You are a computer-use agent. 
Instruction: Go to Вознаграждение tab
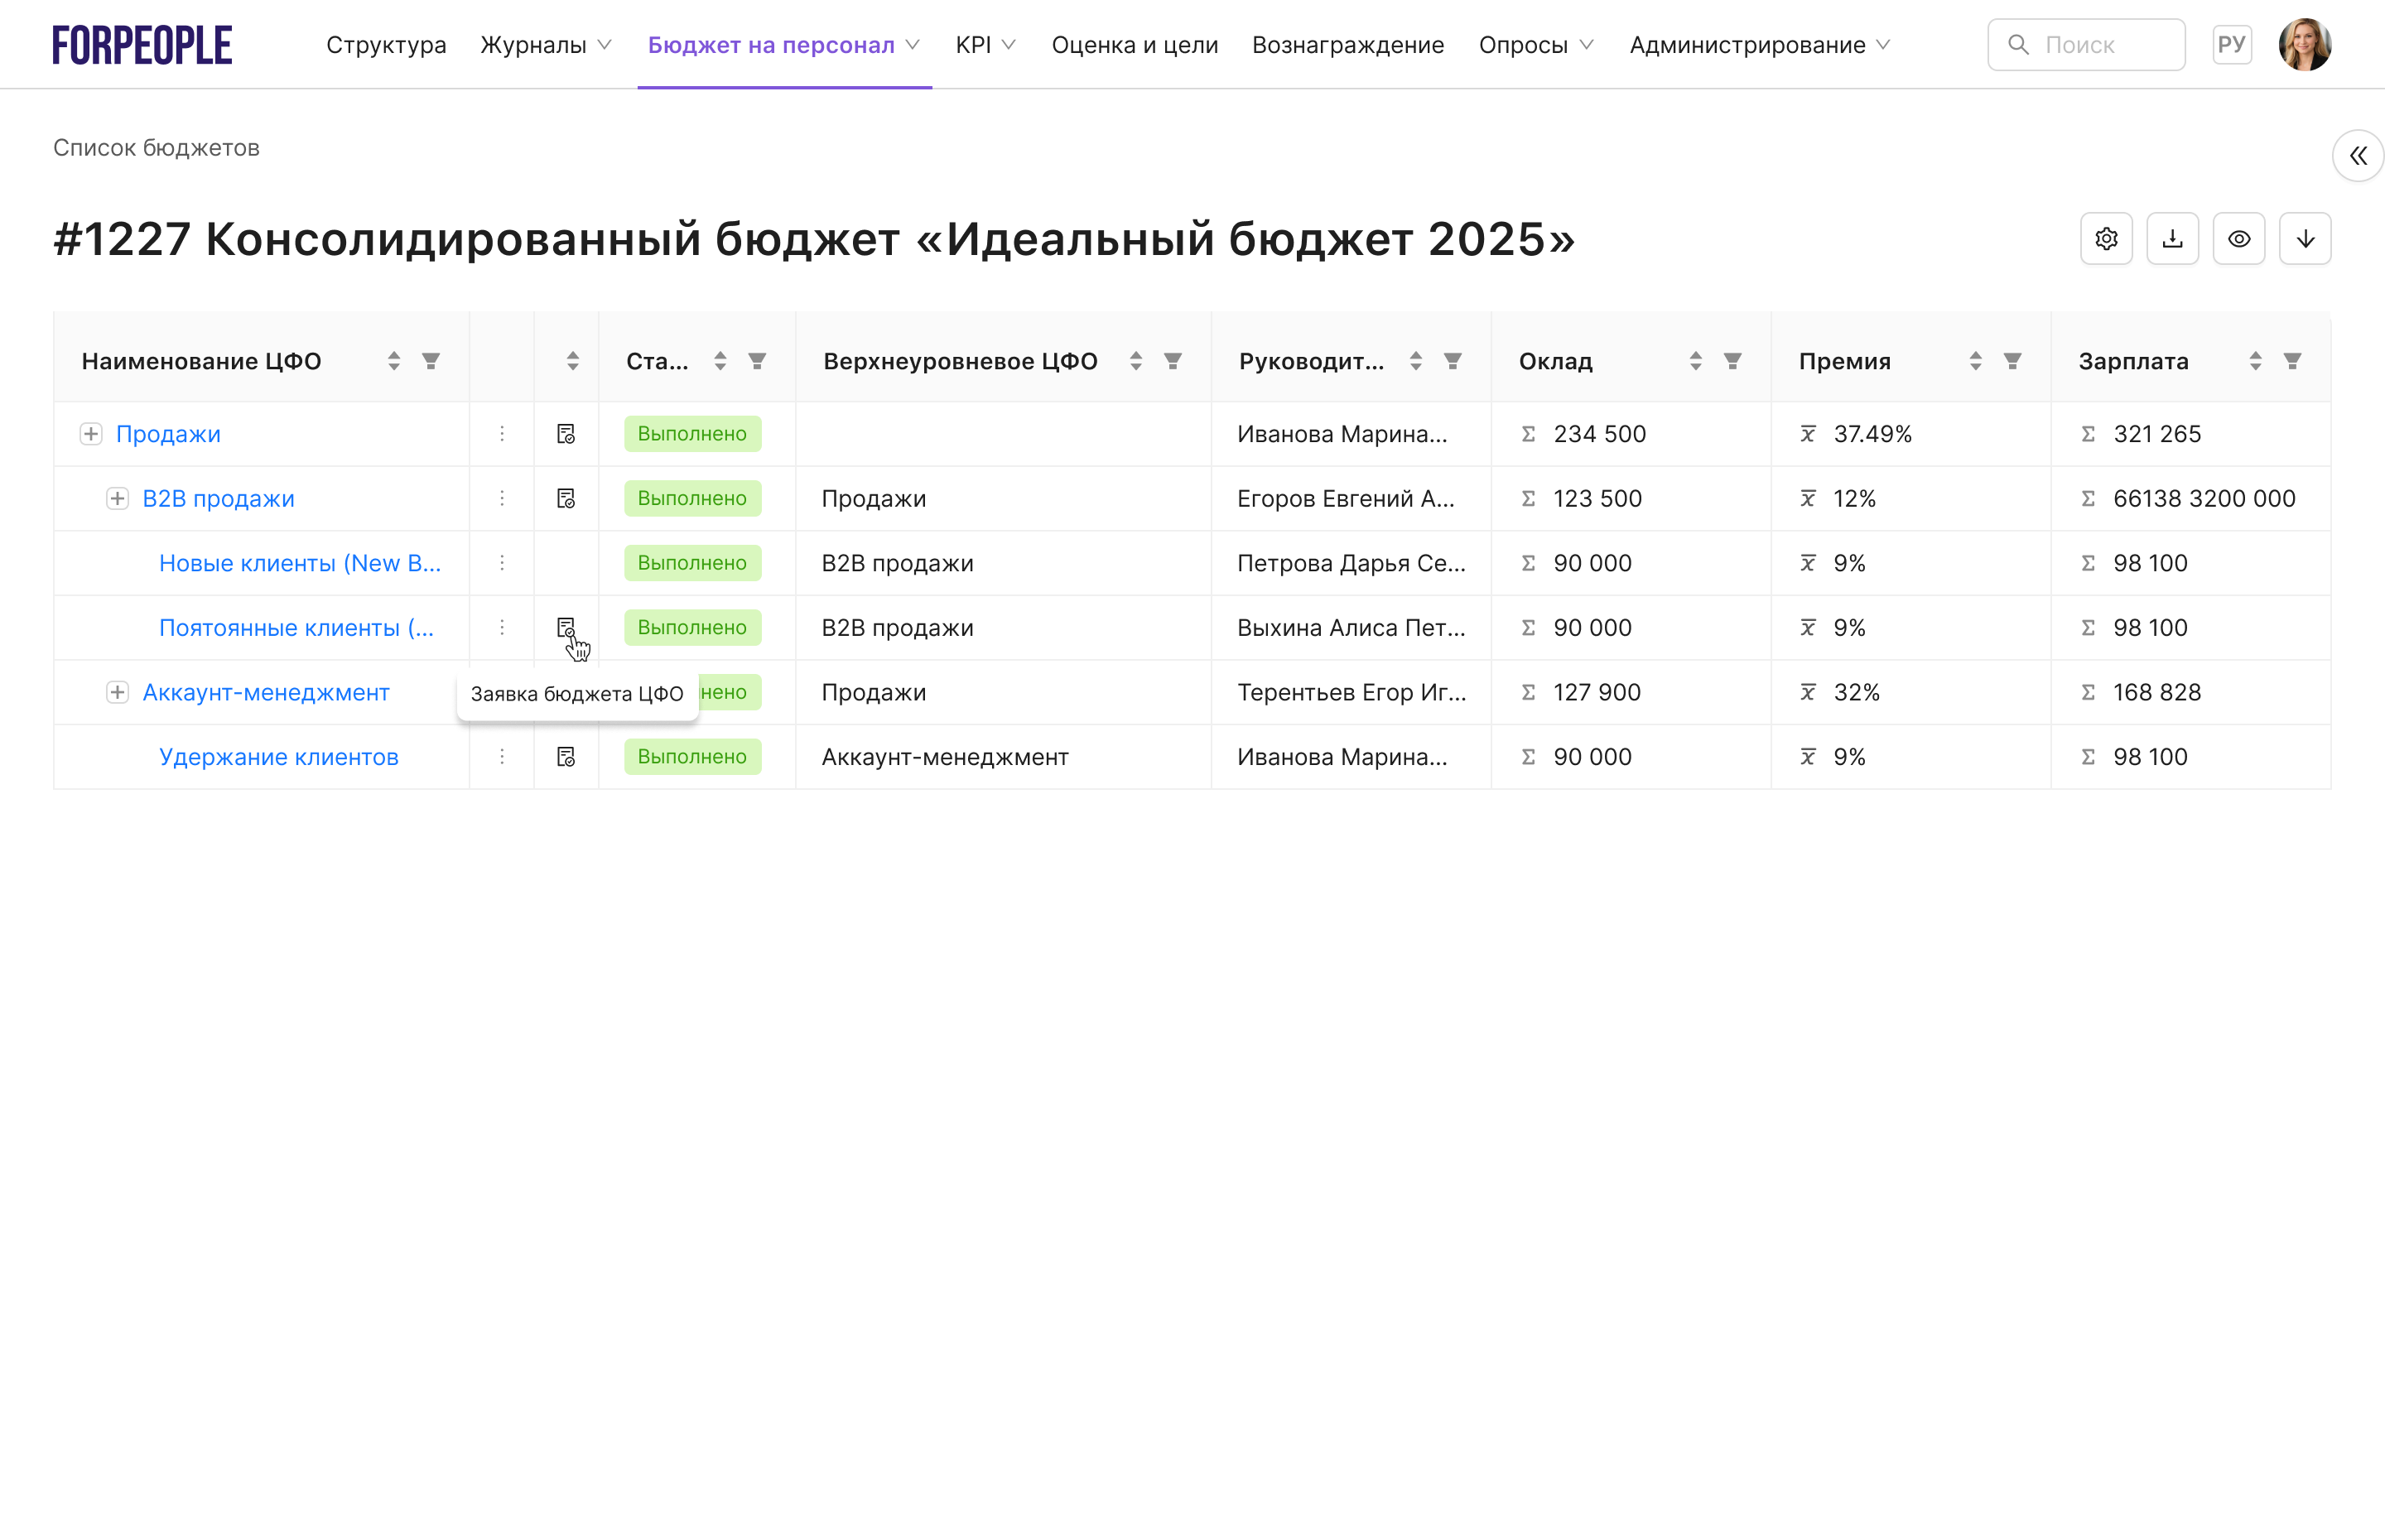[1347, 45]
